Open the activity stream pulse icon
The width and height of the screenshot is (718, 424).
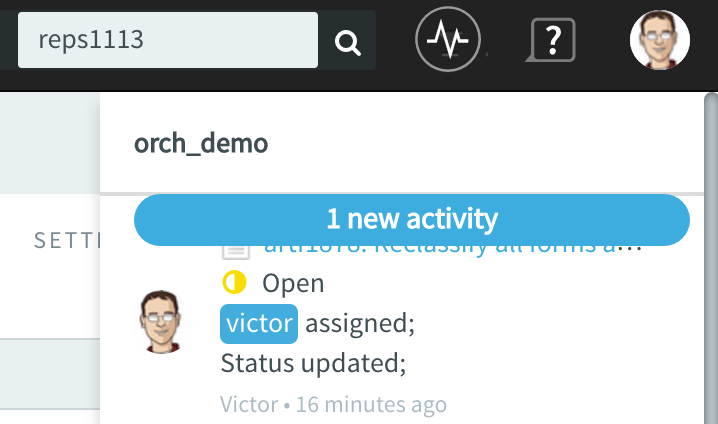tap(448, 39)
